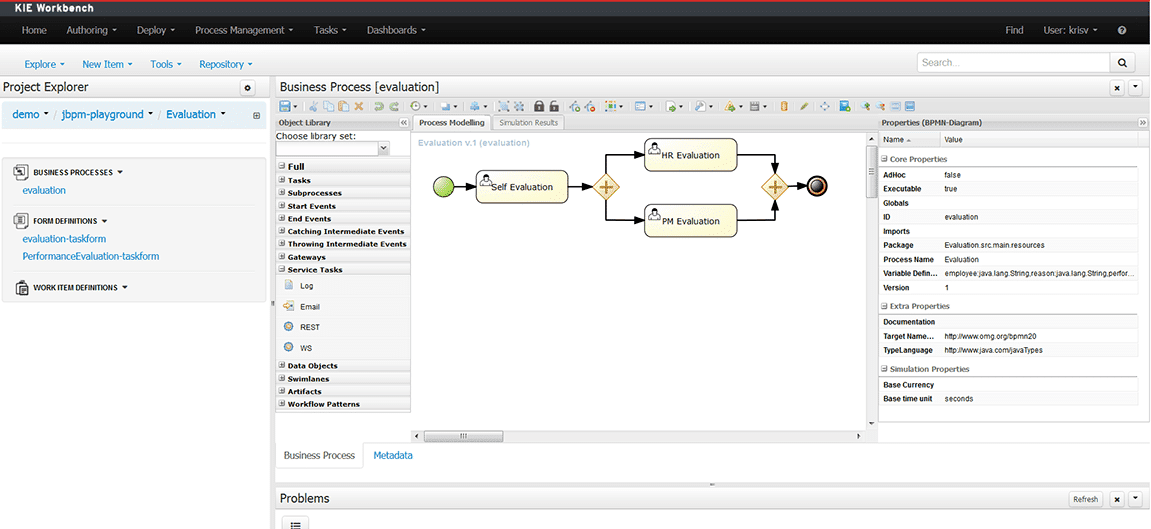
Task: Click the green start event circle
Action: [443, 187]
